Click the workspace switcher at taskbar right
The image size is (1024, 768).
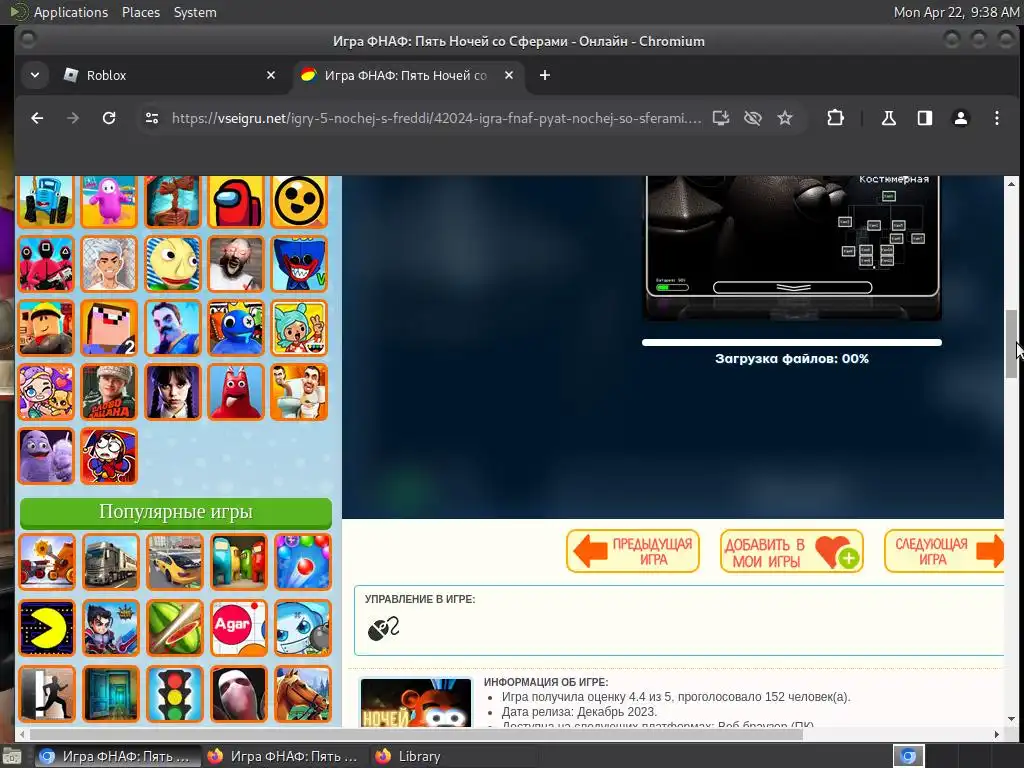pyautogui.click(x=908, y=756)
